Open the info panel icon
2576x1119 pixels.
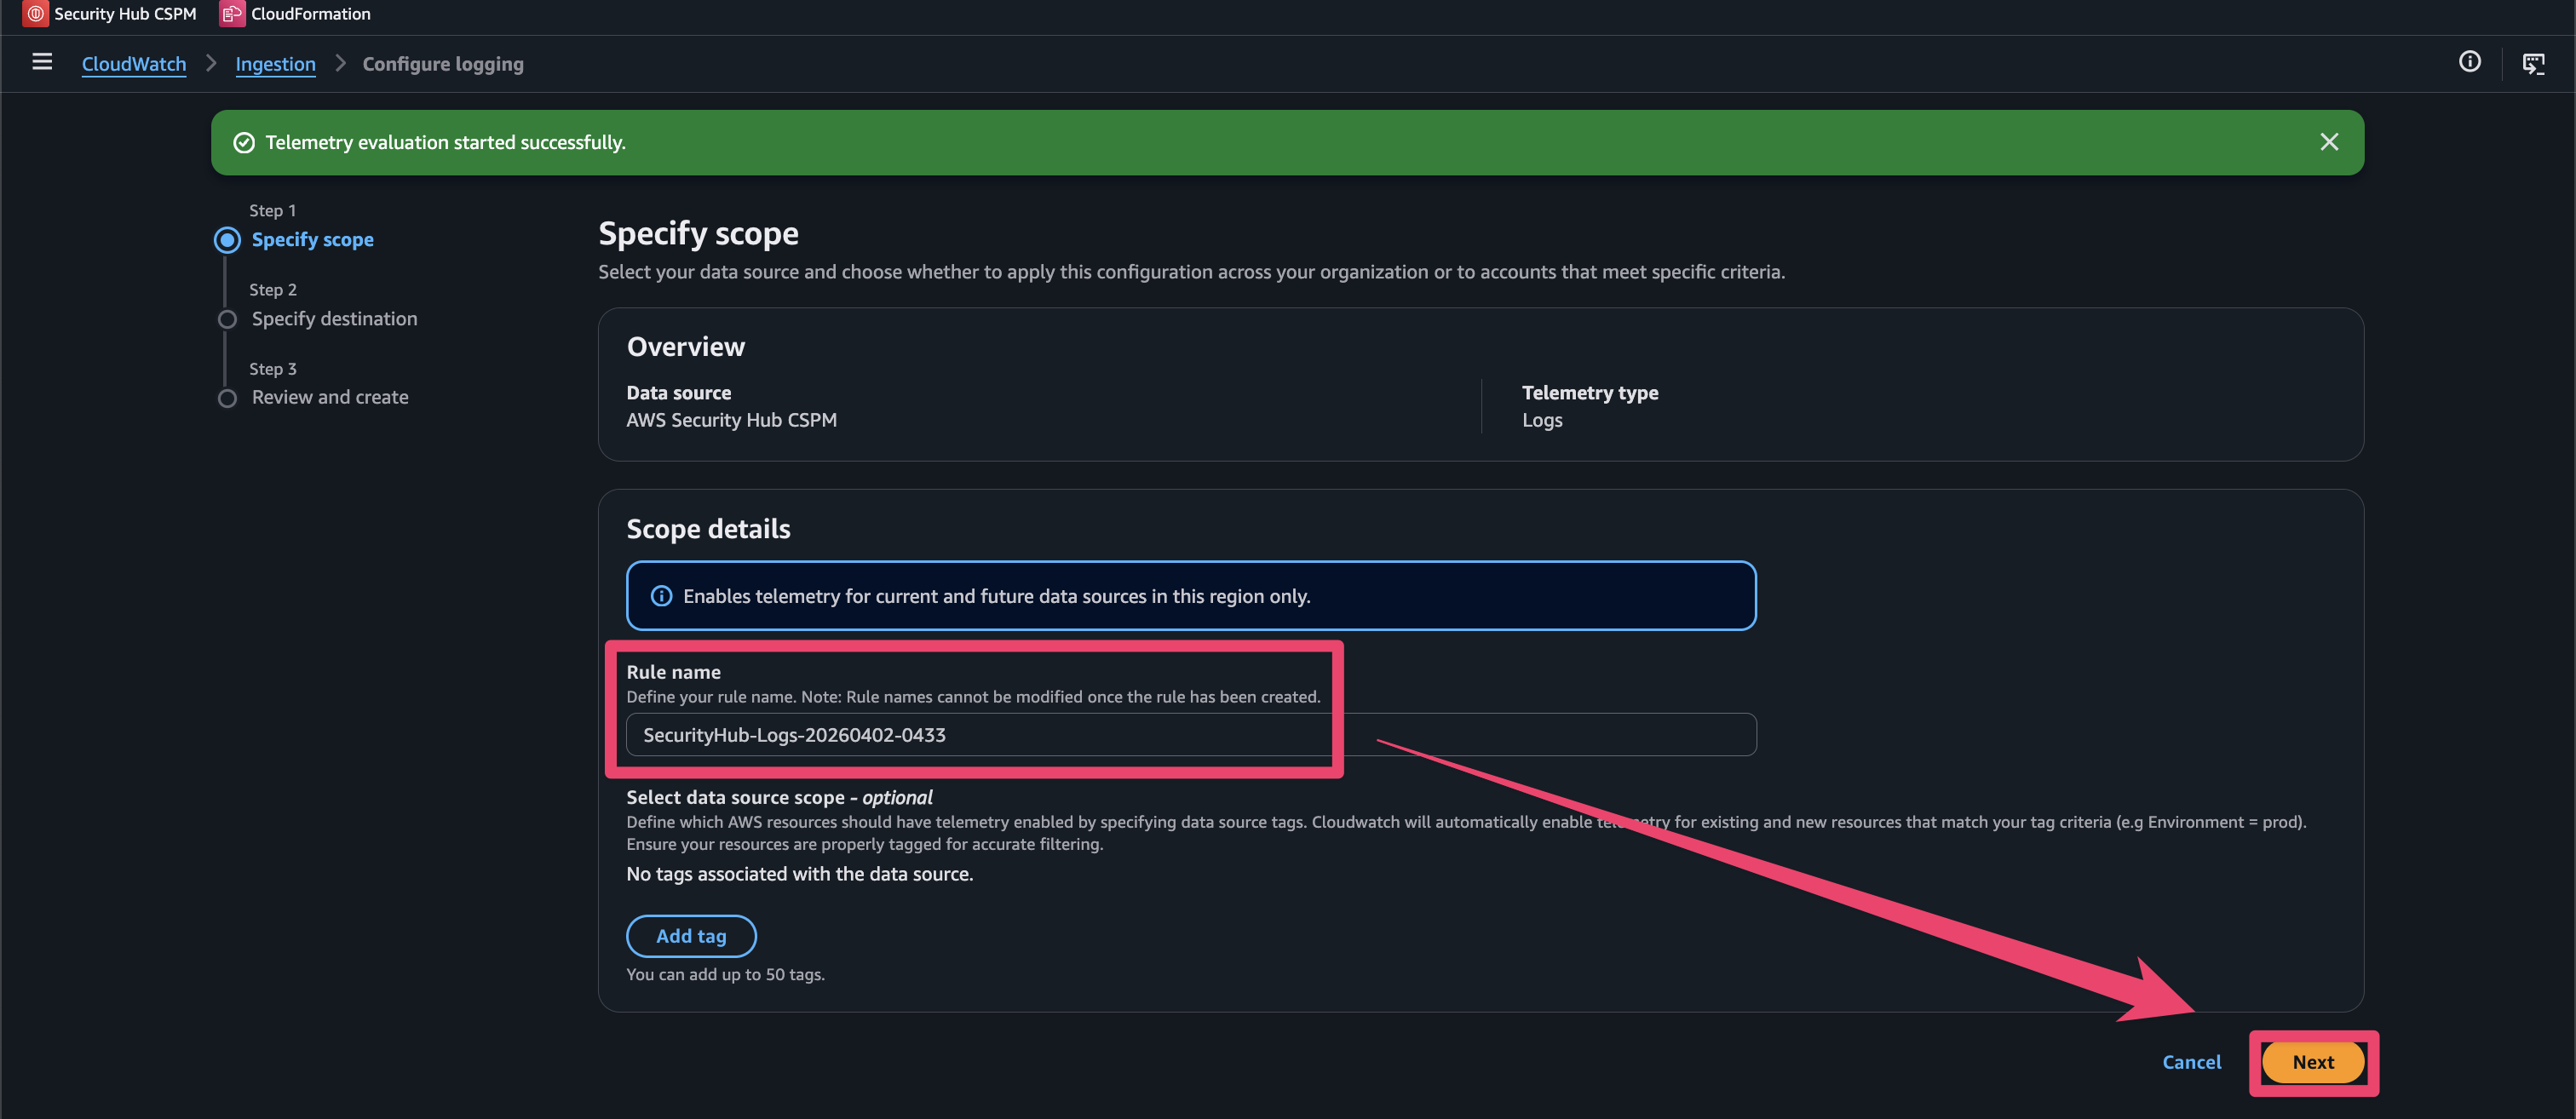[2469, 62]
